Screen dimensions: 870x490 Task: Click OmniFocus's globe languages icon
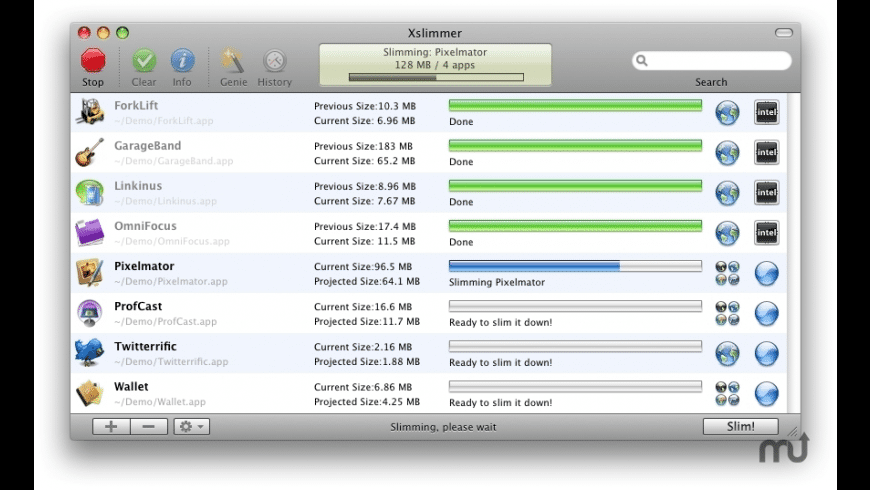(x=727, y=233)
